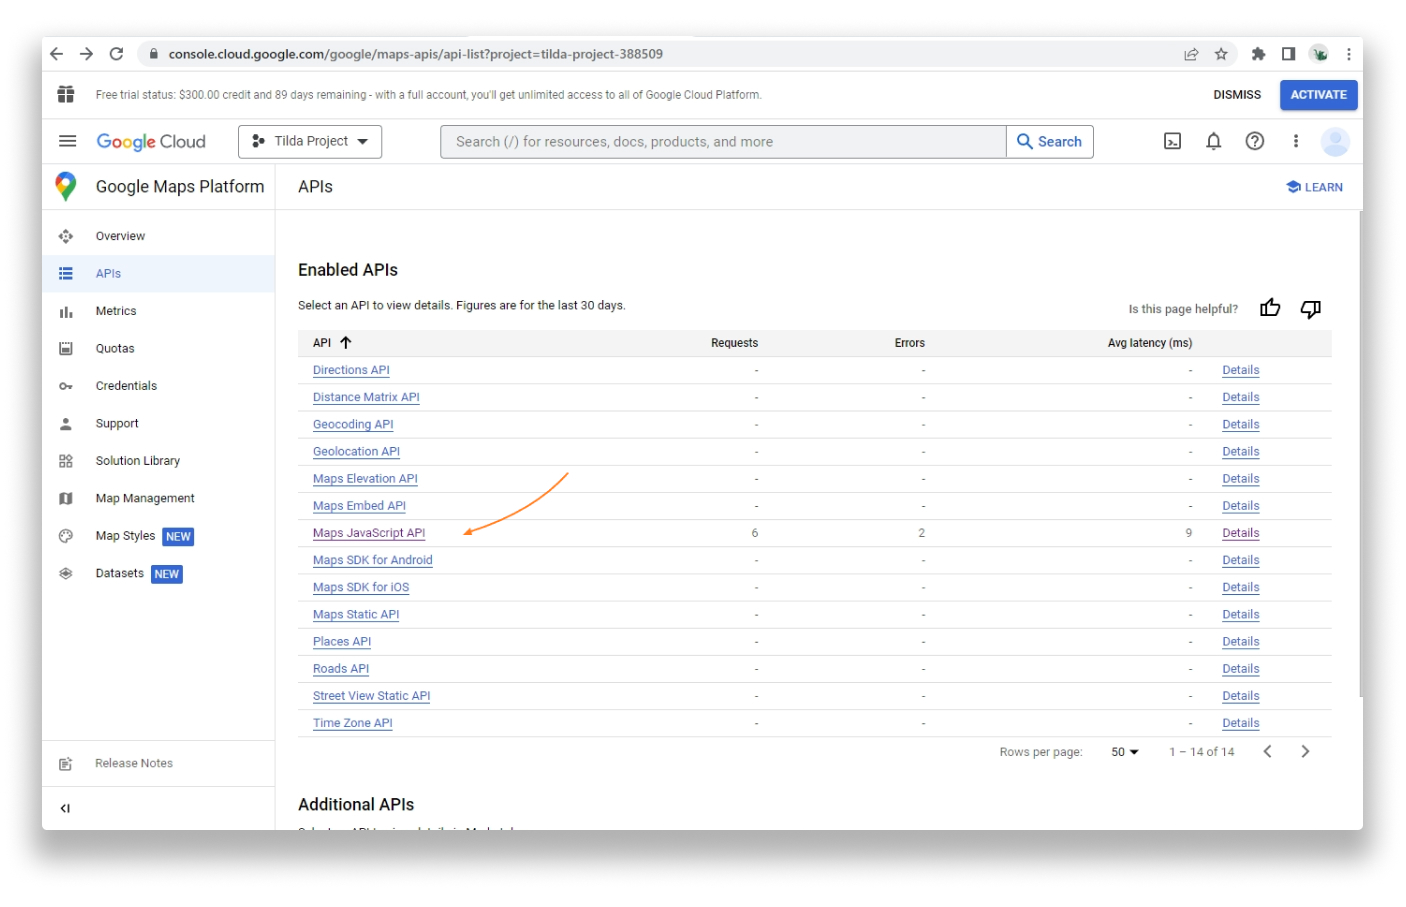Open Map Management in the sidebar
The image size is (1406, 907).
(x=158, y=498)
